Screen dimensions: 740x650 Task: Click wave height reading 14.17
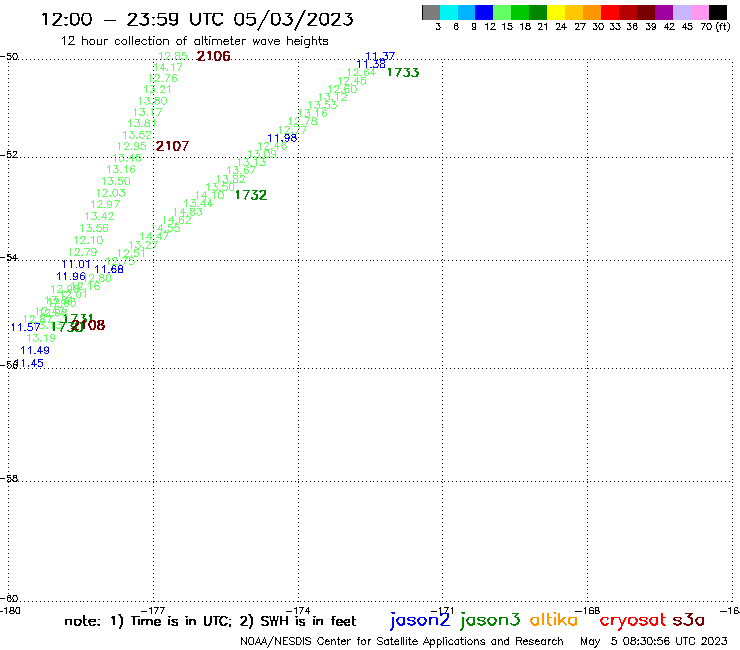click(x=168, y=68)
